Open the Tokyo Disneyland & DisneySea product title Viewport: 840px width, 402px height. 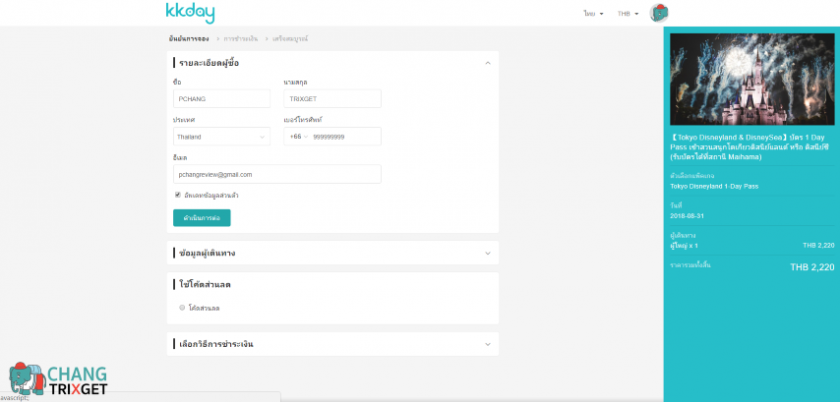[748, 147]
